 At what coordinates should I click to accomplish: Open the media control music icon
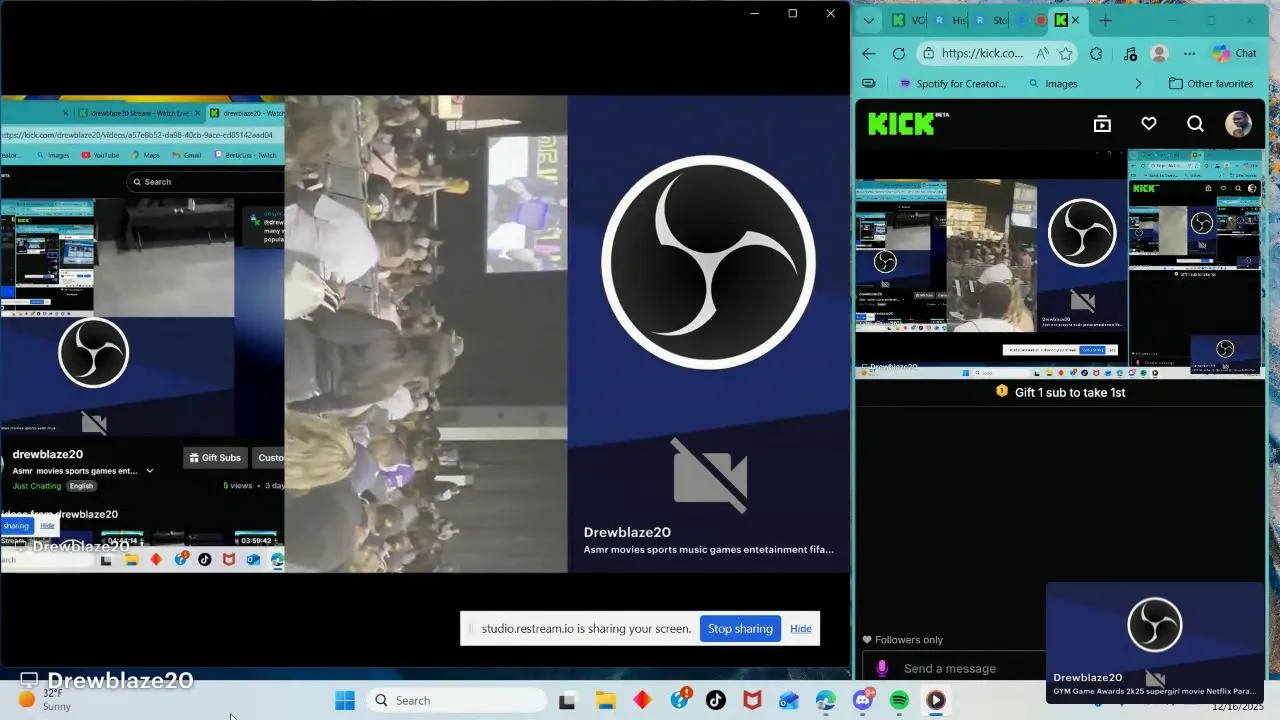click(1130, 54)
